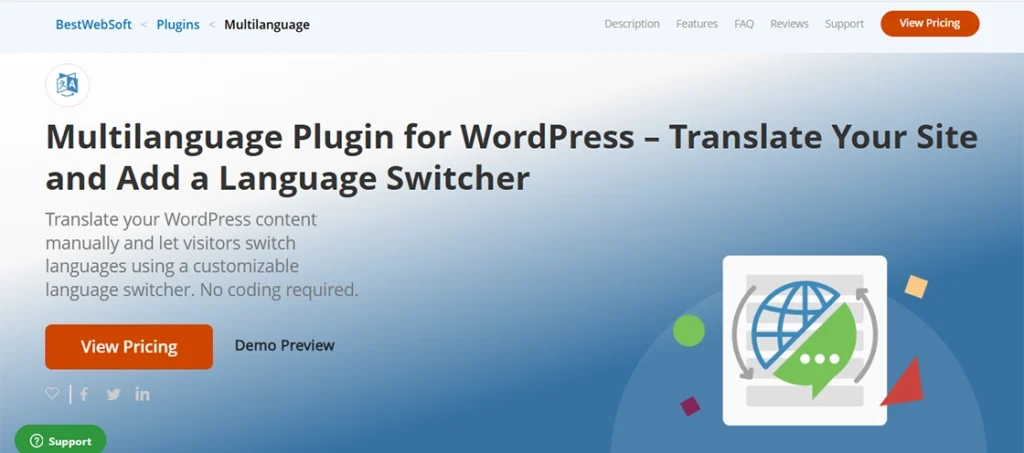The image size is (1024, 453).
Task: Open the FAQ nav item
Action: coord(744,23)
